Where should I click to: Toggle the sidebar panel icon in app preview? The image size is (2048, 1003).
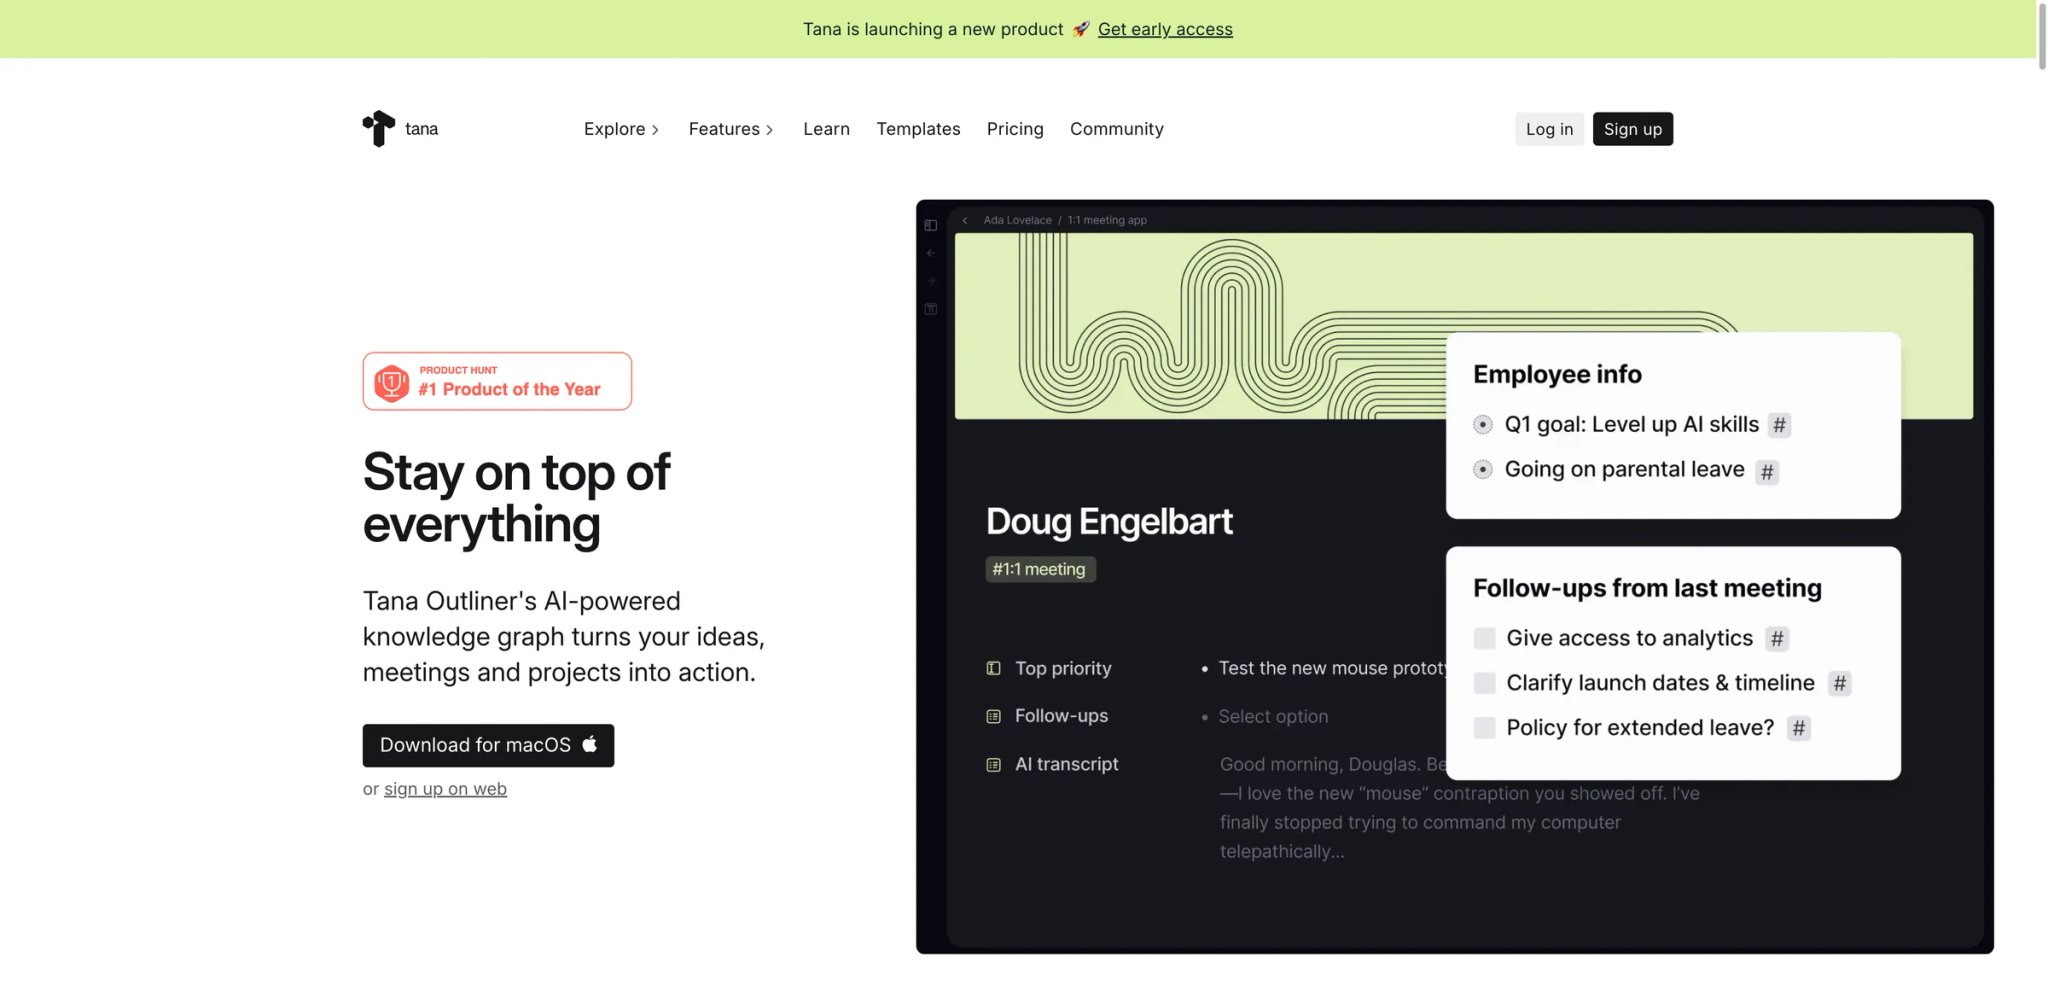(x=931, y=225)
